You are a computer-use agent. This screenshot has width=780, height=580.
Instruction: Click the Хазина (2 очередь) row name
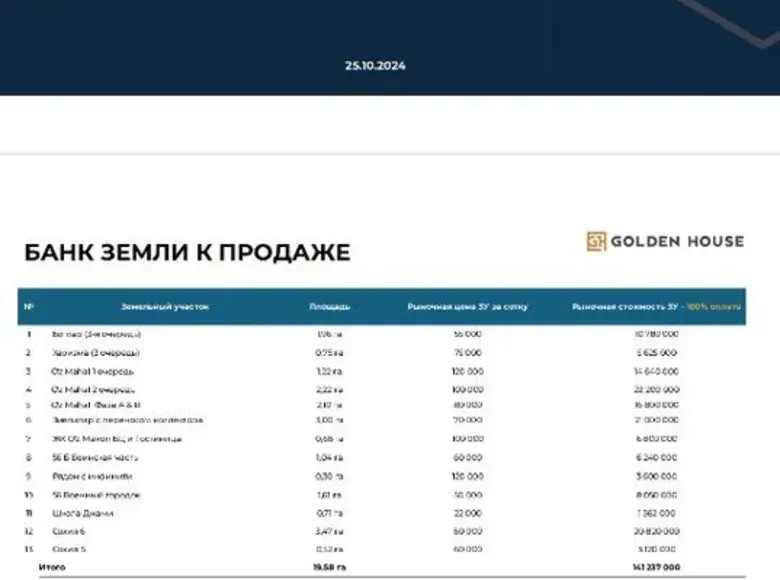coord(96,353)
